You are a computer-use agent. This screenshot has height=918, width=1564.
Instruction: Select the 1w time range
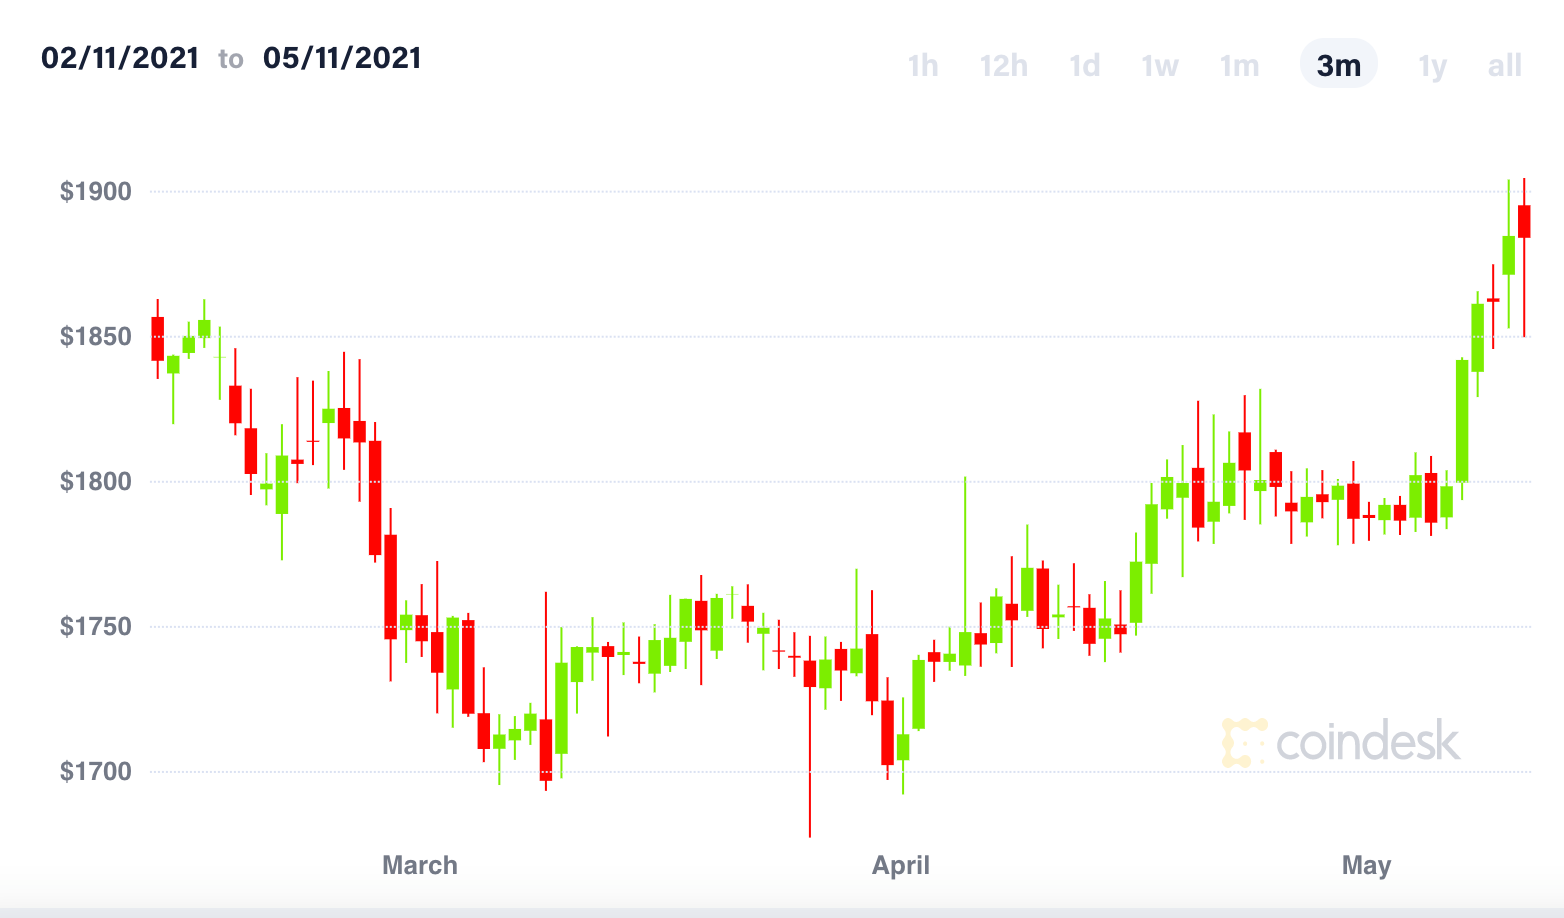coord(1160,66)
